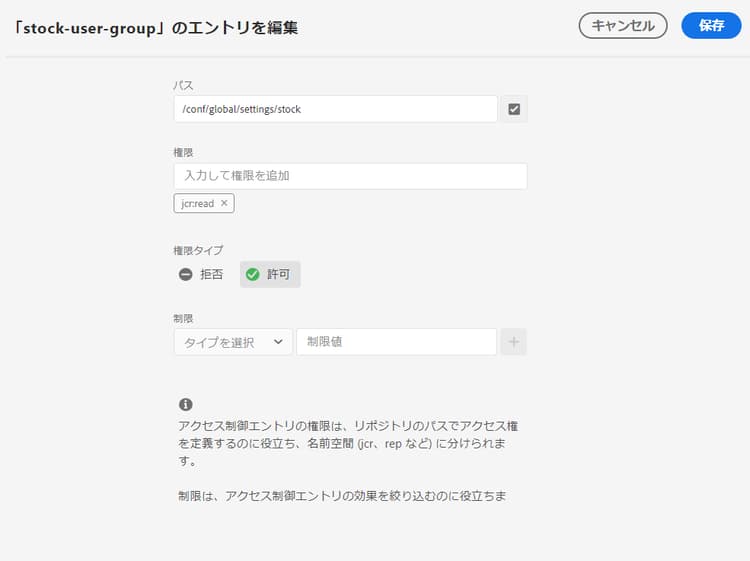Remove the jcr:read privilege tag
This screenshot has width=750, height=561.
click(224, 203)
